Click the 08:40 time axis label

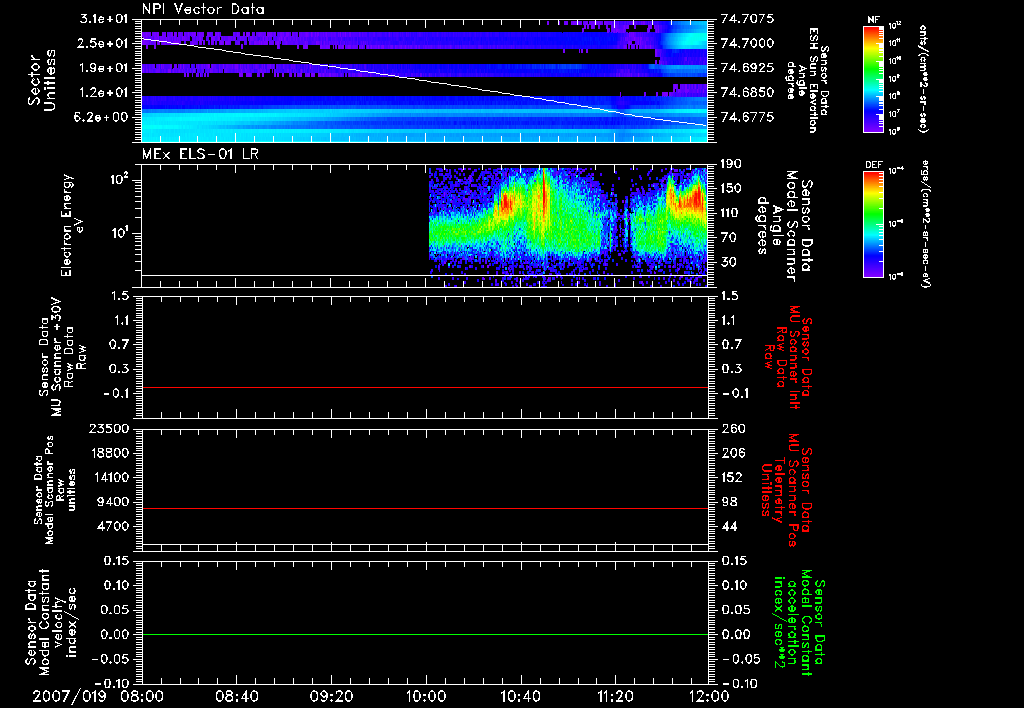236,696
